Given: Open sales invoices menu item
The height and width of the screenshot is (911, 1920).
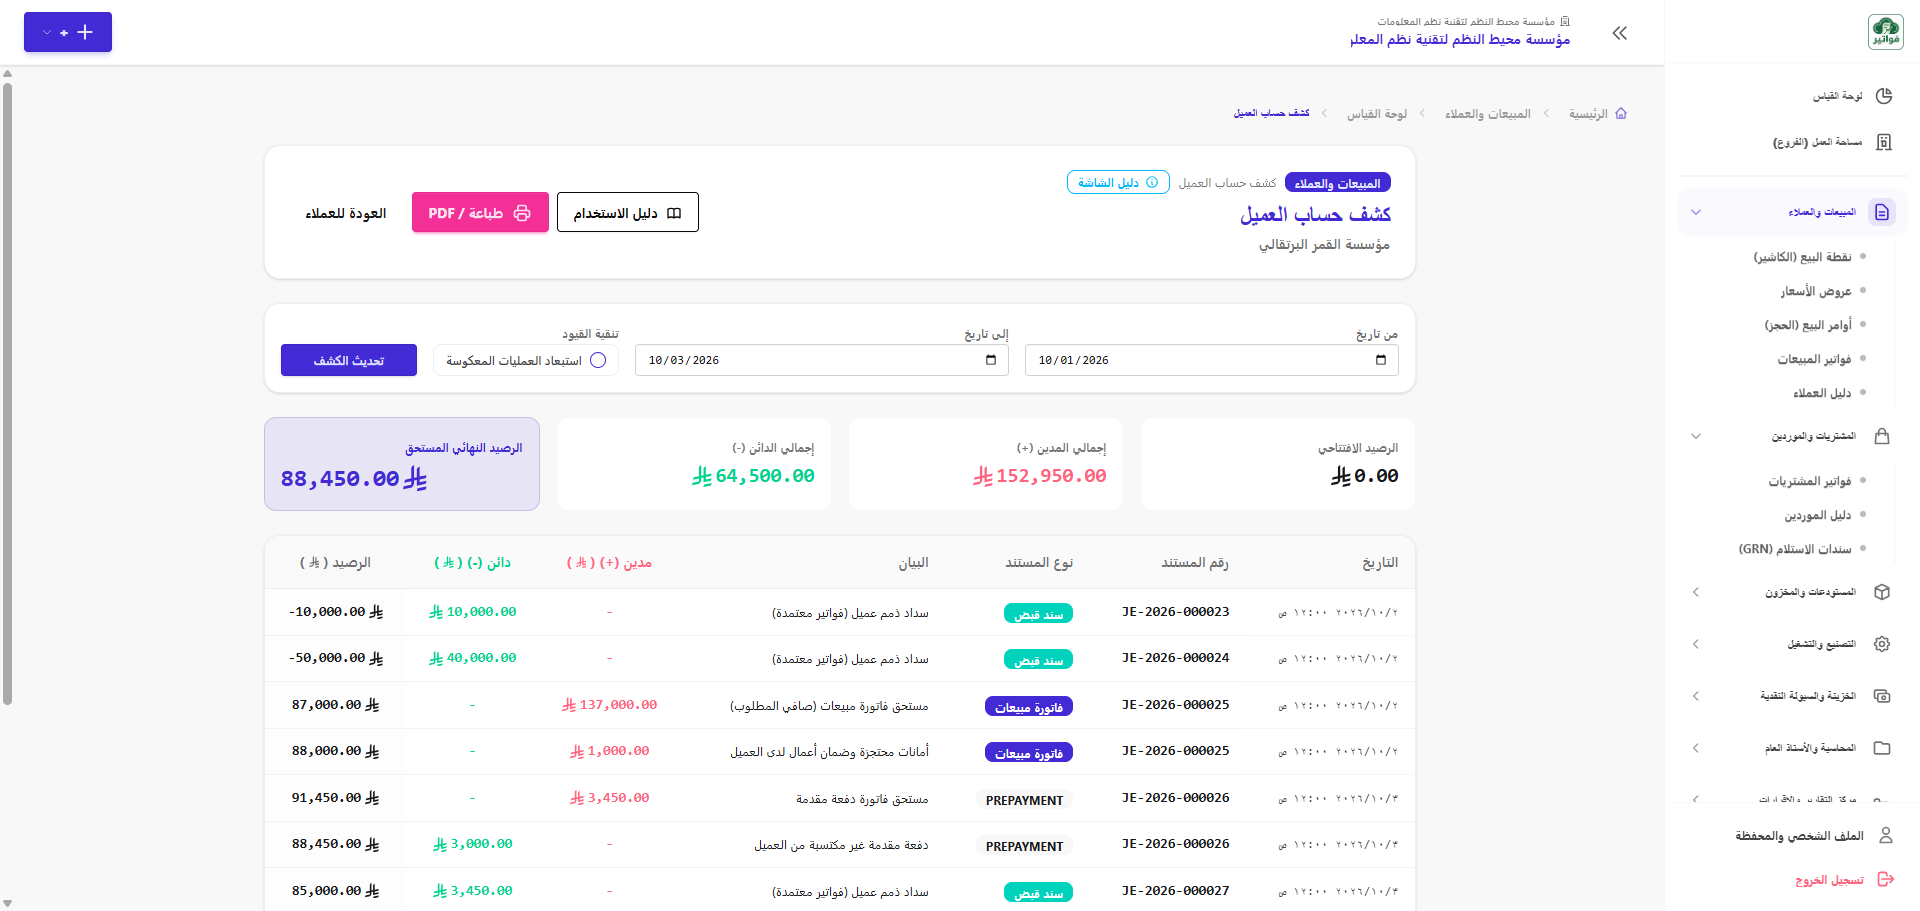Looking at the screenshot, I should click(x=1814, y=359).
